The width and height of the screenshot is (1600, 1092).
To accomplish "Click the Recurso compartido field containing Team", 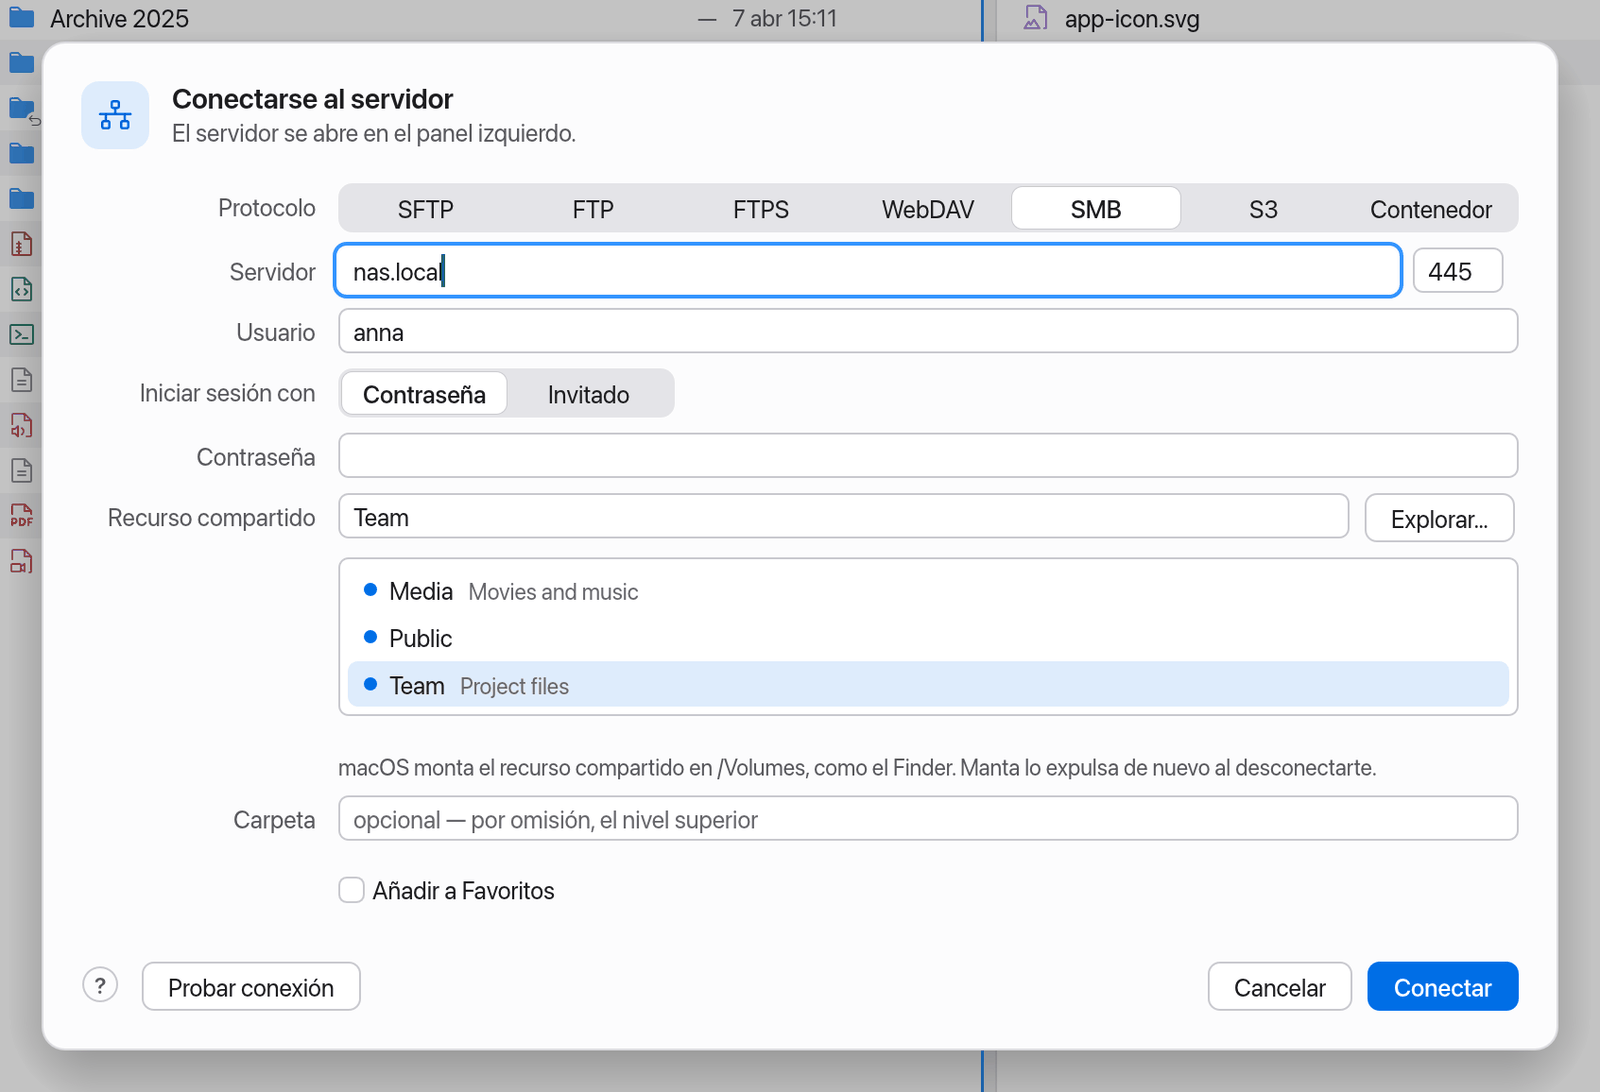I will point(844,516).
